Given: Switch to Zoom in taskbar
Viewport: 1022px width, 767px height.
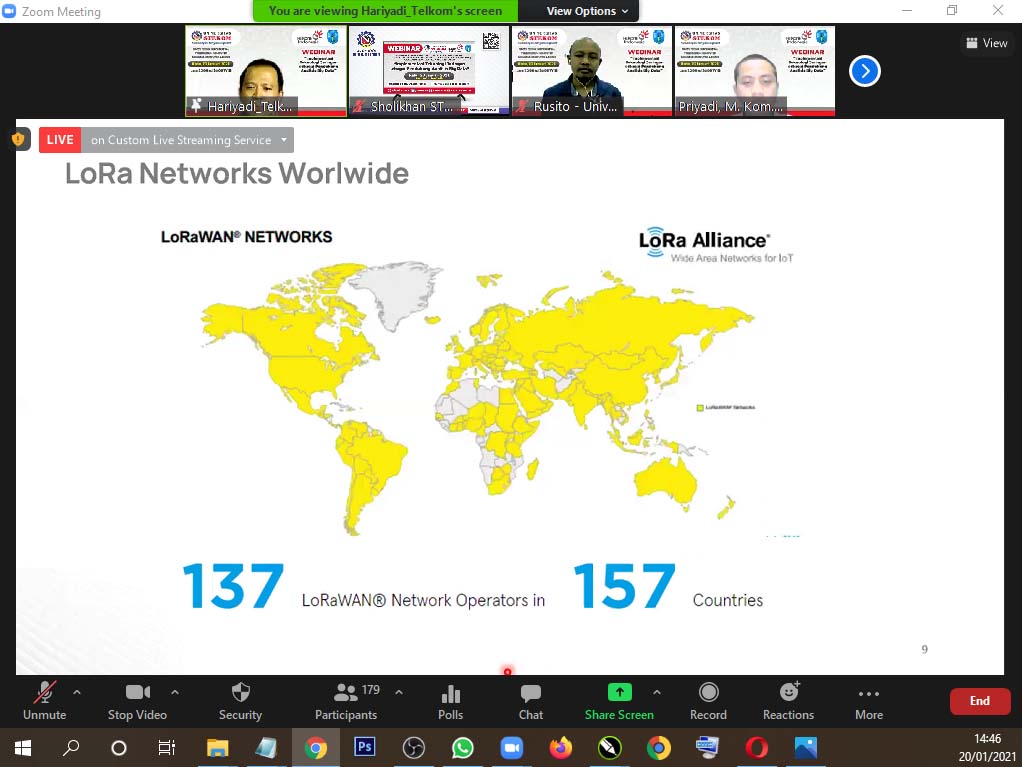Looking at the screenshot, I should coord(512,747).
